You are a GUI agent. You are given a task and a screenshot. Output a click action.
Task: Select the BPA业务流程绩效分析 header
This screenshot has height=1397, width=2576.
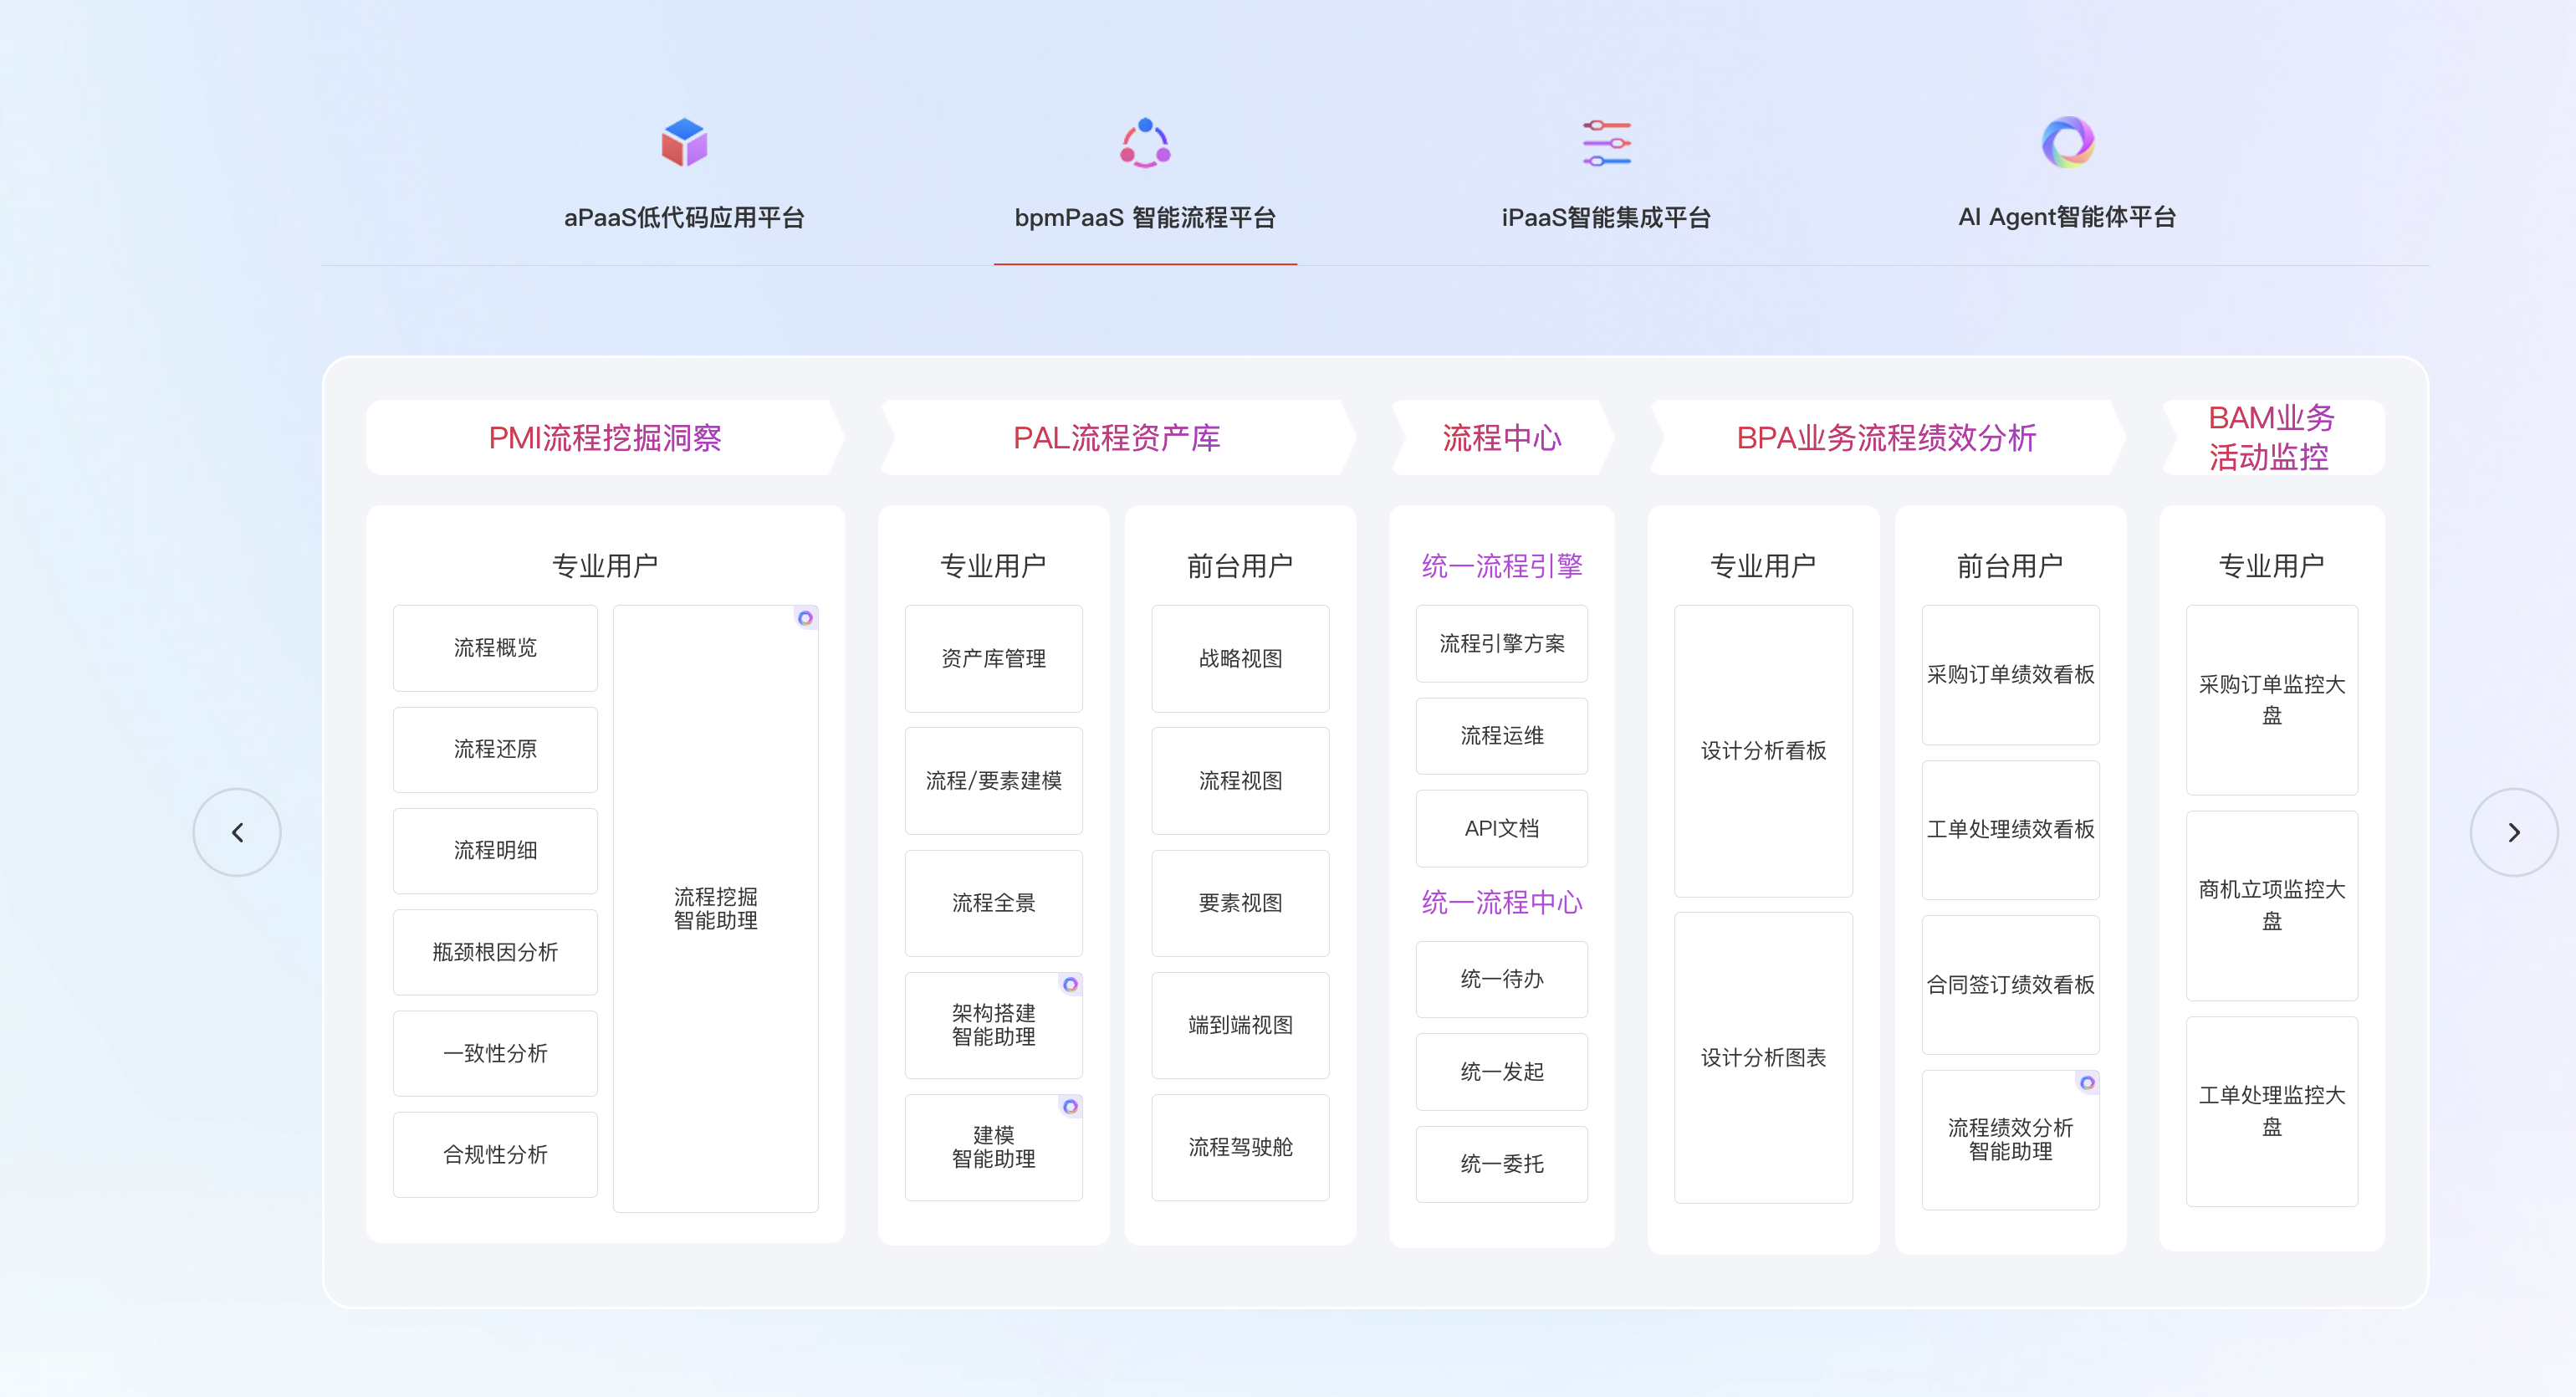click(x=1886, y=438)
